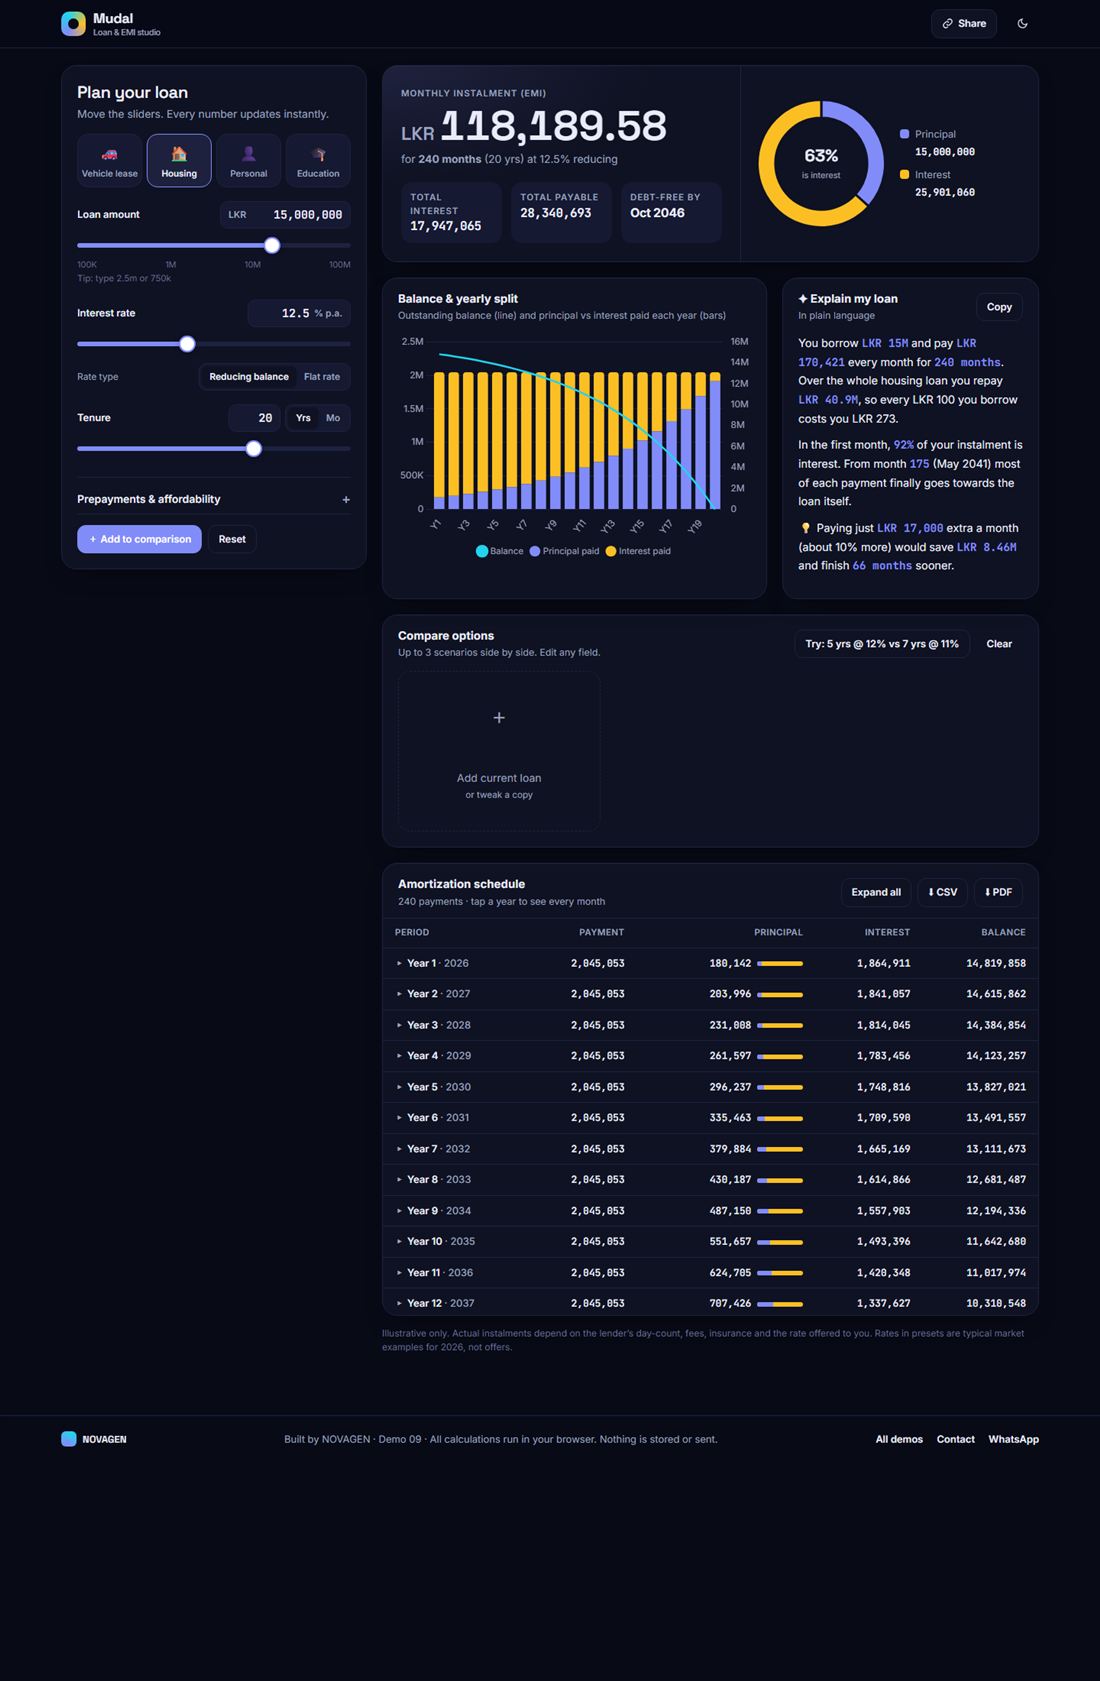Click the tenure value input field
Image resolution: width=1100 pixels, height=1681 pixels.
coord(254,418)
